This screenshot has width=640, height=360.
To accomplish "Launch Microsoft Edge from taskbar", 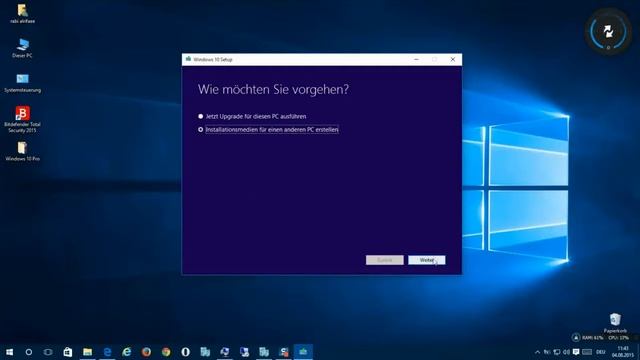I will click(107, 352).
